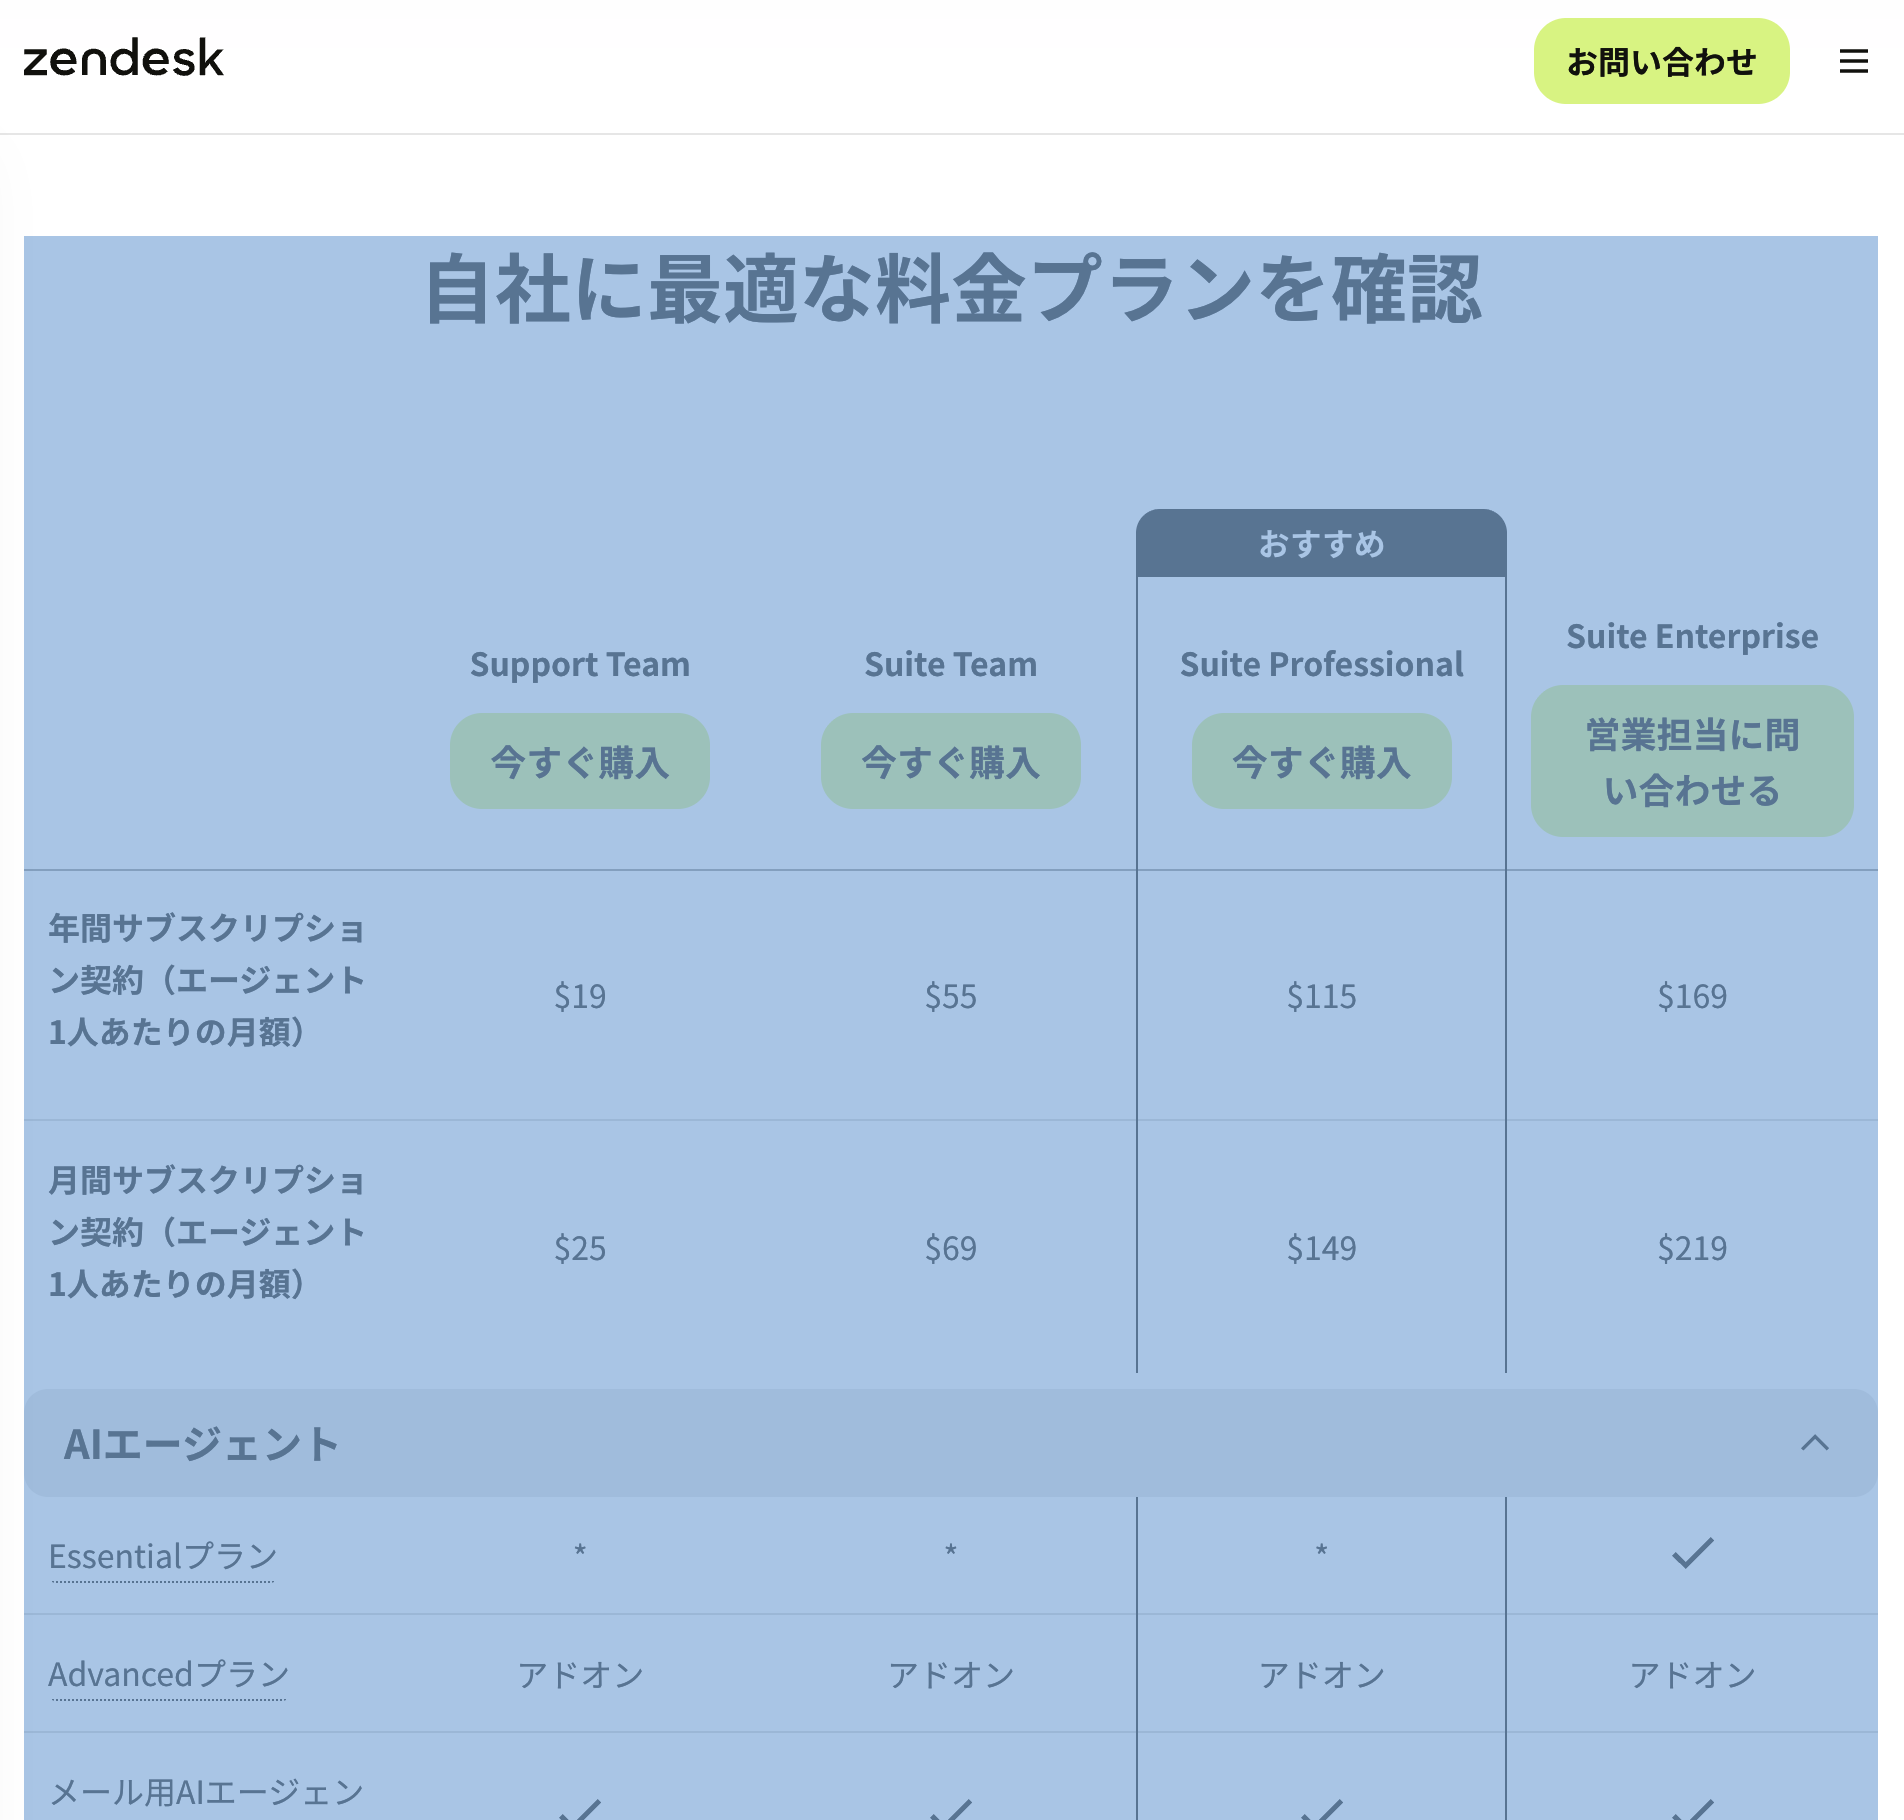This screenshot has width=1904, height=1820.
Task: Click the asterisk under Support Team Essential
Action: coord(579,1551)
